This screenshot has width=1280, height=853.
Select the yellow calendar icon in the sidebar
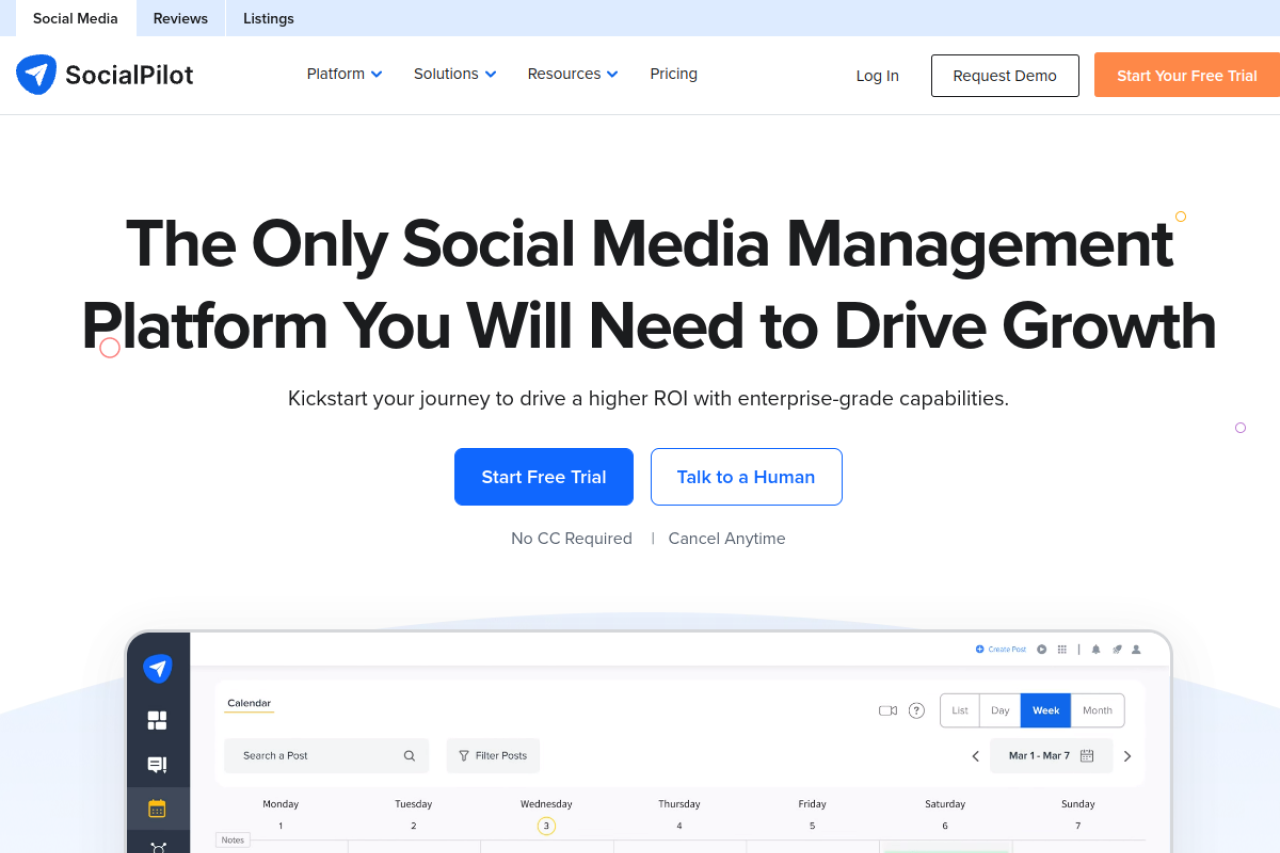157,809
